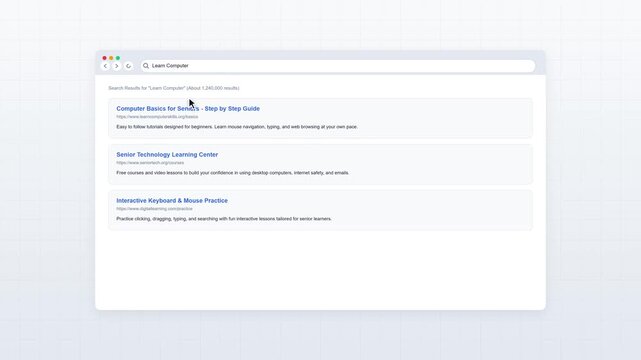Click the "Practice clicking, dragging, typing" description
Image resolution: width=641 pixels, height=360 pixels.
(224, 219)
